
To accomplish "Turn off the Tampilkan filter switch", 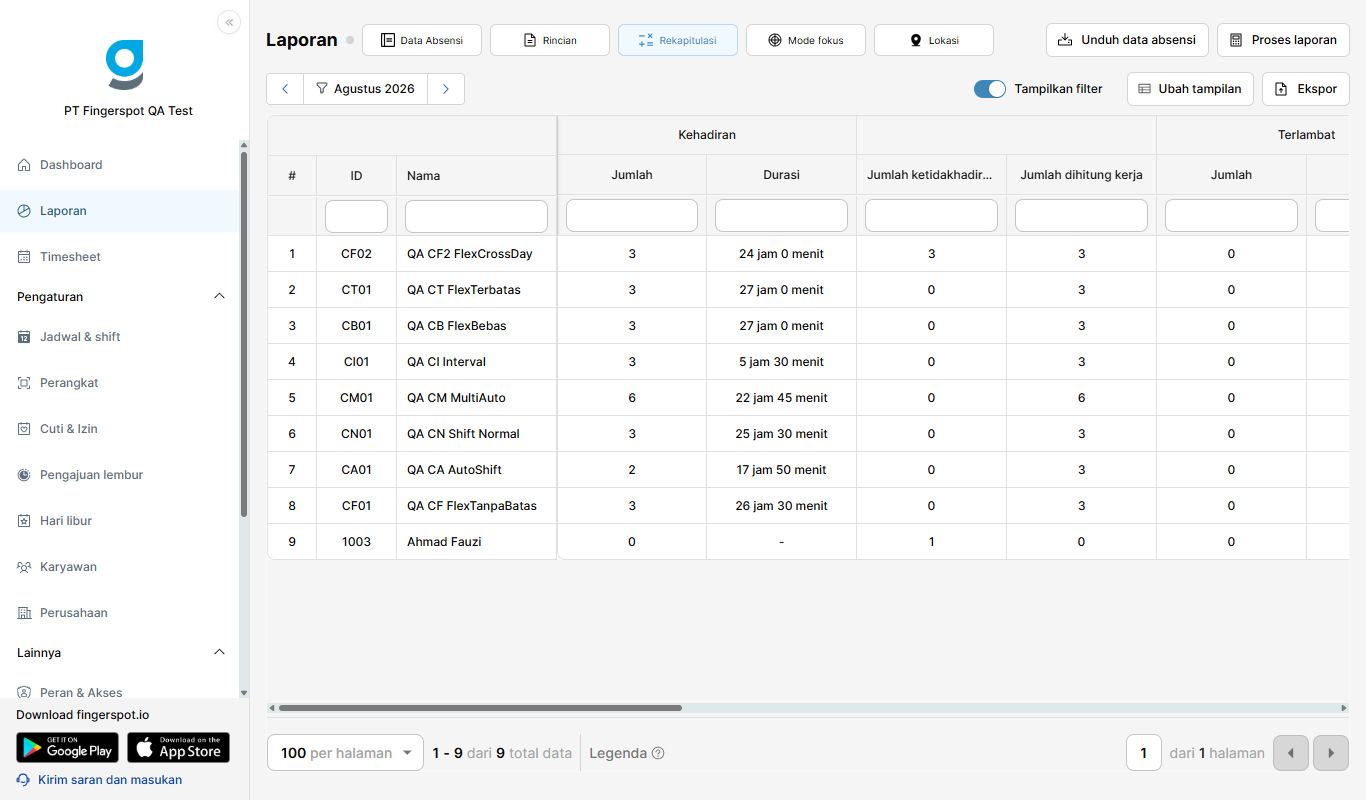I will pos(990,89).
